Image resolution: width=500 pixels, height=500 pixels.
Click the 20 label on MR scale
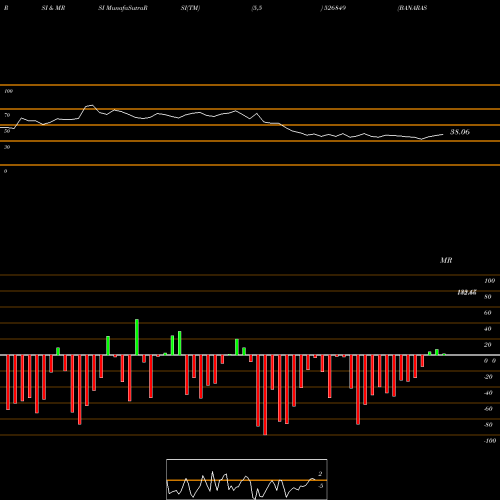(x=488, y=345)
